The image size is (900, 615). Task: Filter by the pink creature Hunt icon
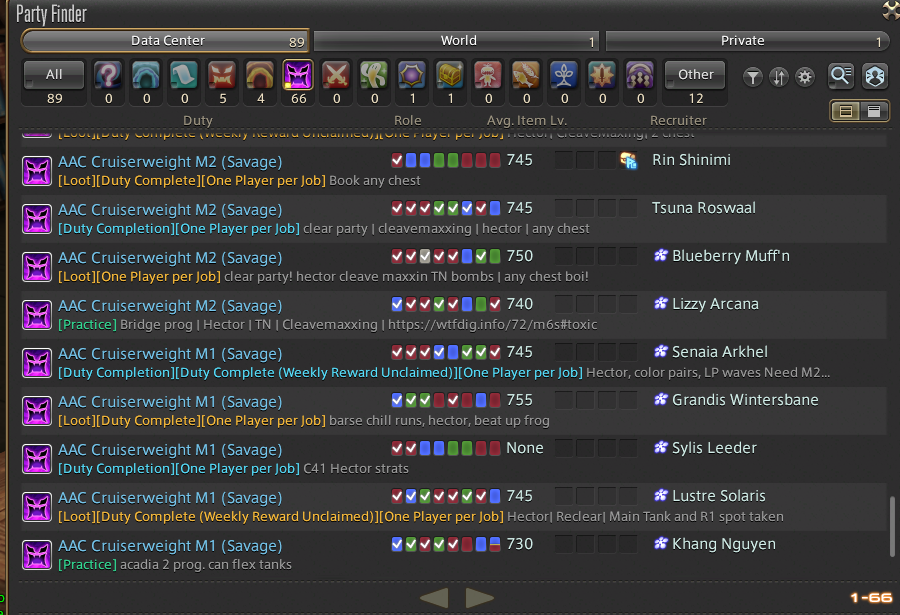[x=488, y=75]
